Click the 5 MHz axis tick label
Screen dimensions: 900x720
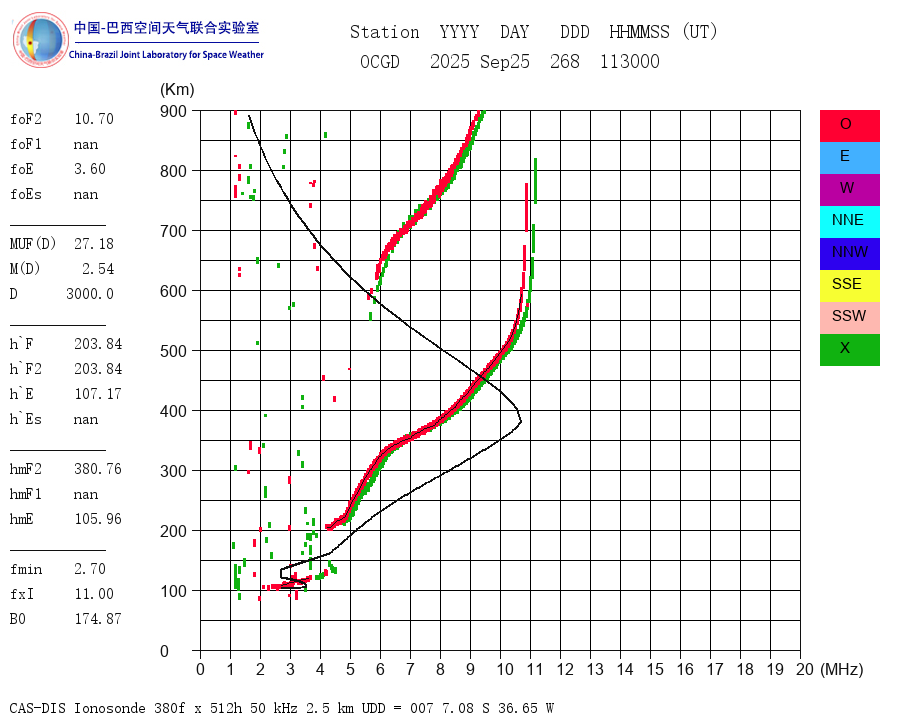(x=350, y=669)
